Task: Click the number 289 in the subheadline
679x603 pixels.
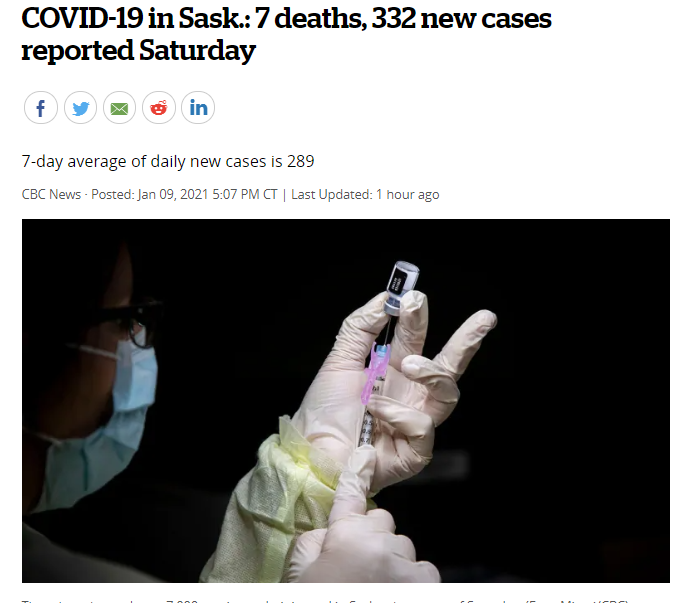Action: [x=301, y=162]
